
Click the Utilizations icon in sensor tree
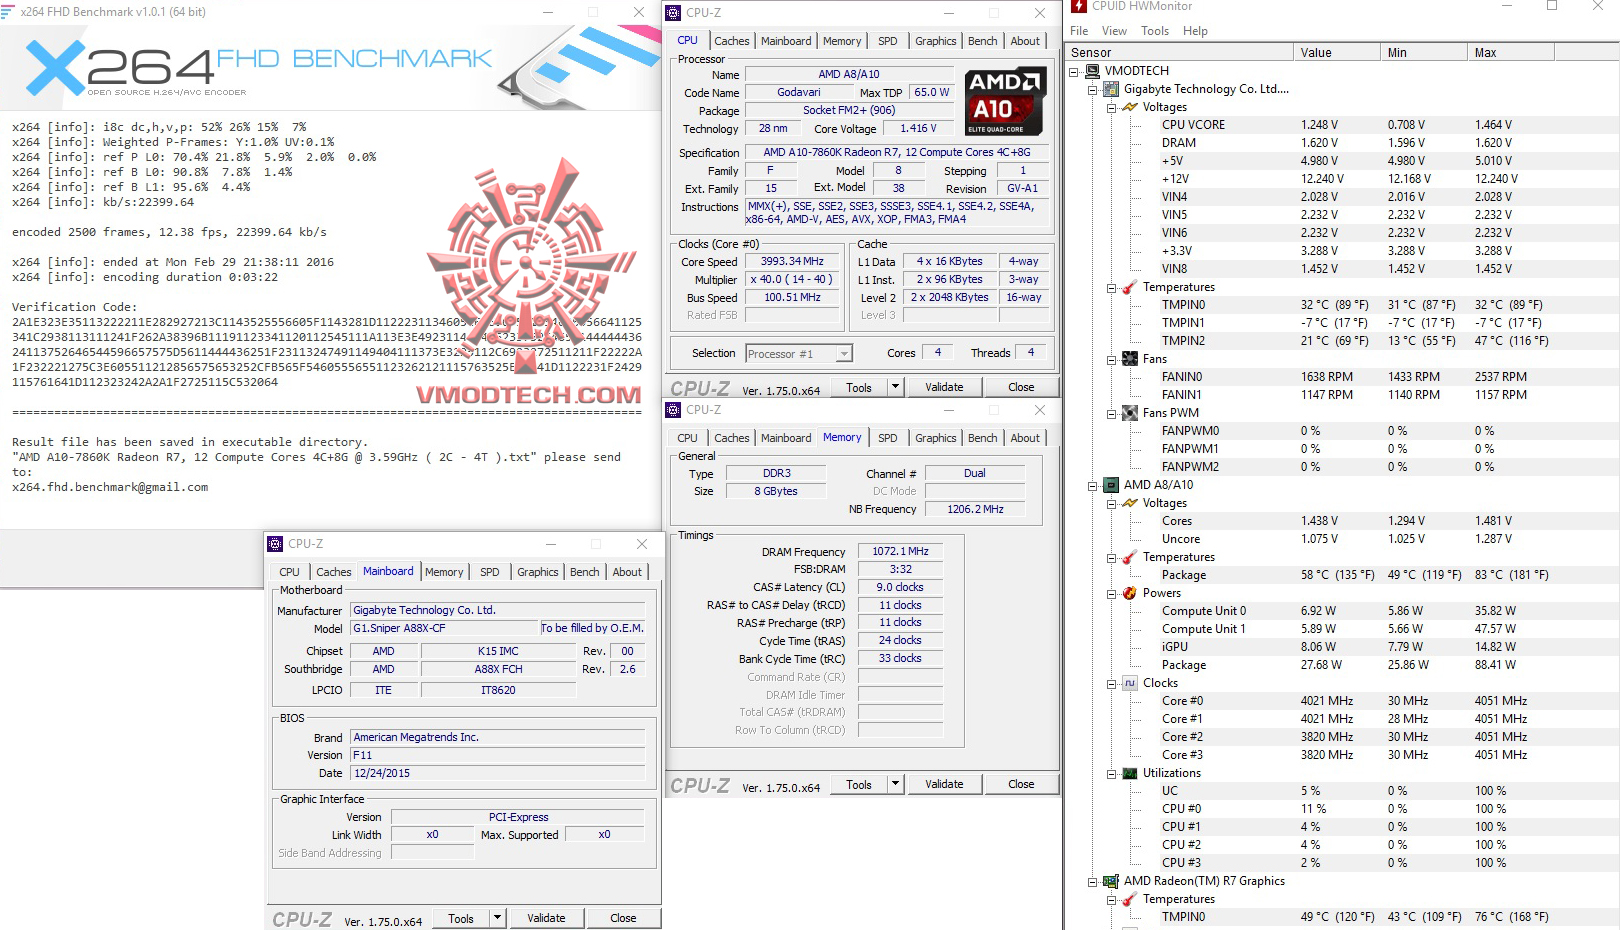click(1130, 773)
